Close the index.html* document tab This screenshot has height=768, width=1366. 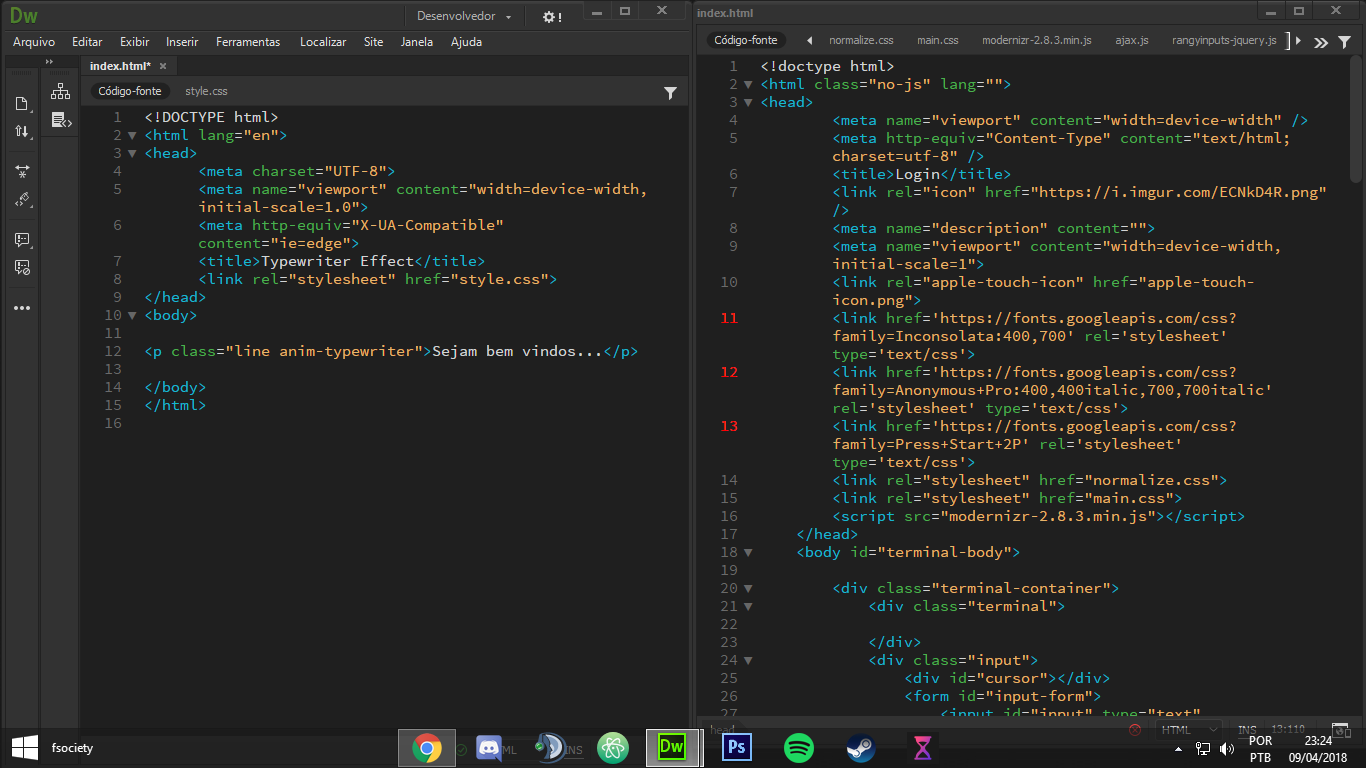(163, 66)
